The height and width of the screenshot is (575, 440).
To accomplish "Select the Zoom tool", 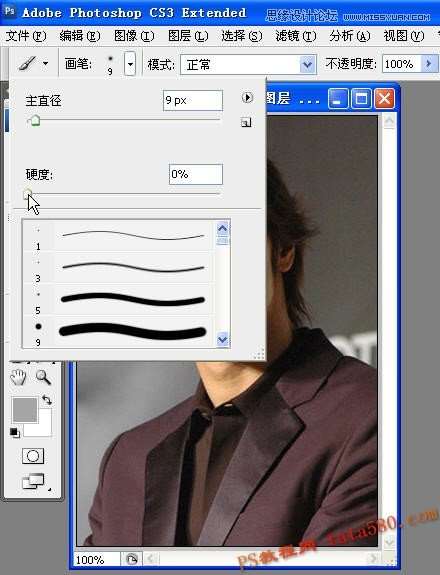I will coord(43,377).
